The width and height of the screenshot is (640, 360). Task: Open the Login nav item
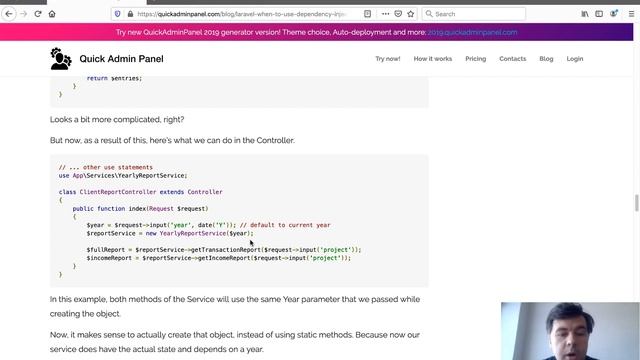575,59
